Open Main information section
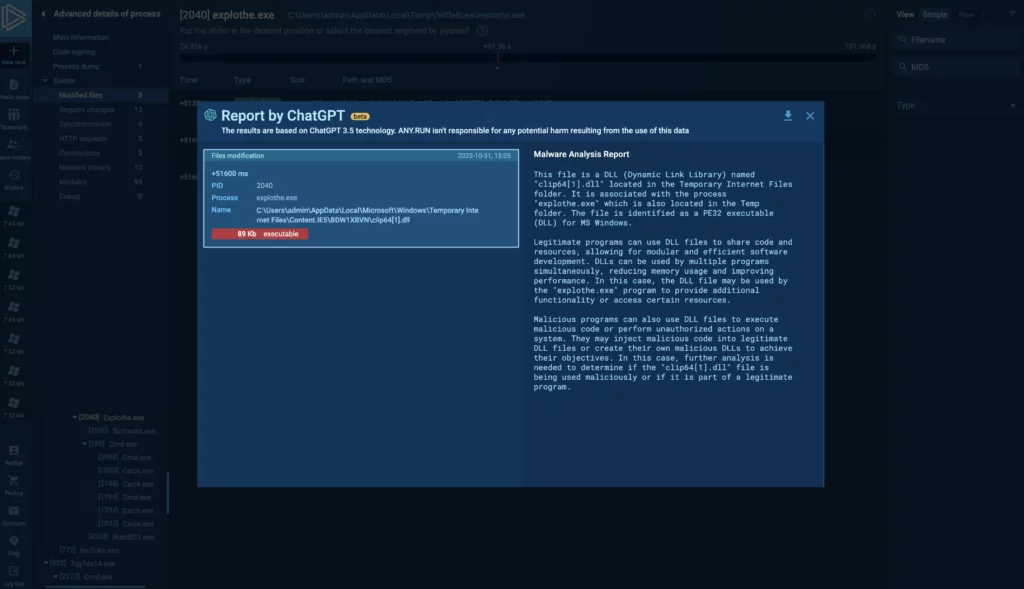1024x589 pixels. click(80, 37)
